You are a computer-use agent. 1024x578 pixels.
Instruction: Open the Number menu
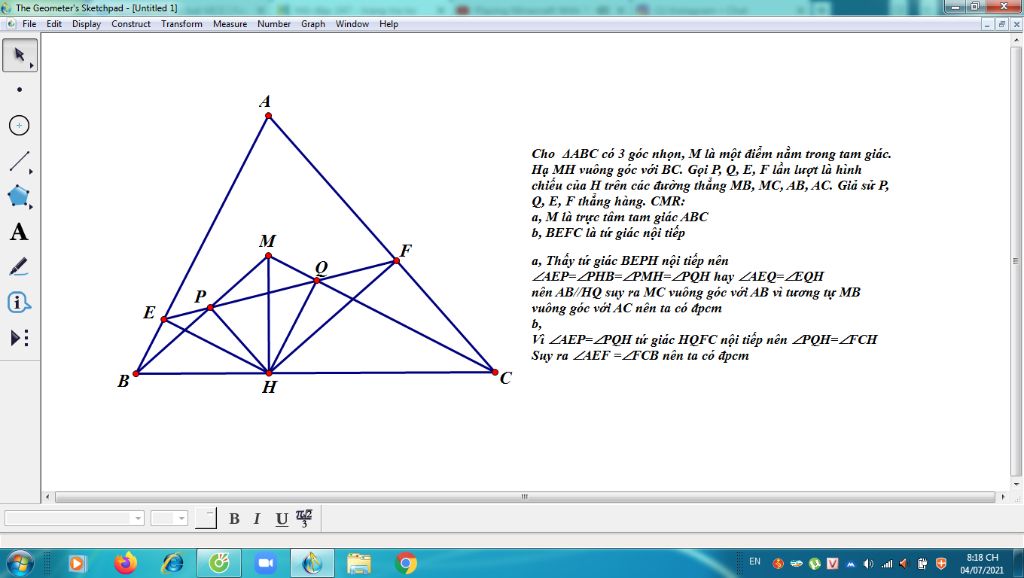pyautogui.click(x=274, y=24)
